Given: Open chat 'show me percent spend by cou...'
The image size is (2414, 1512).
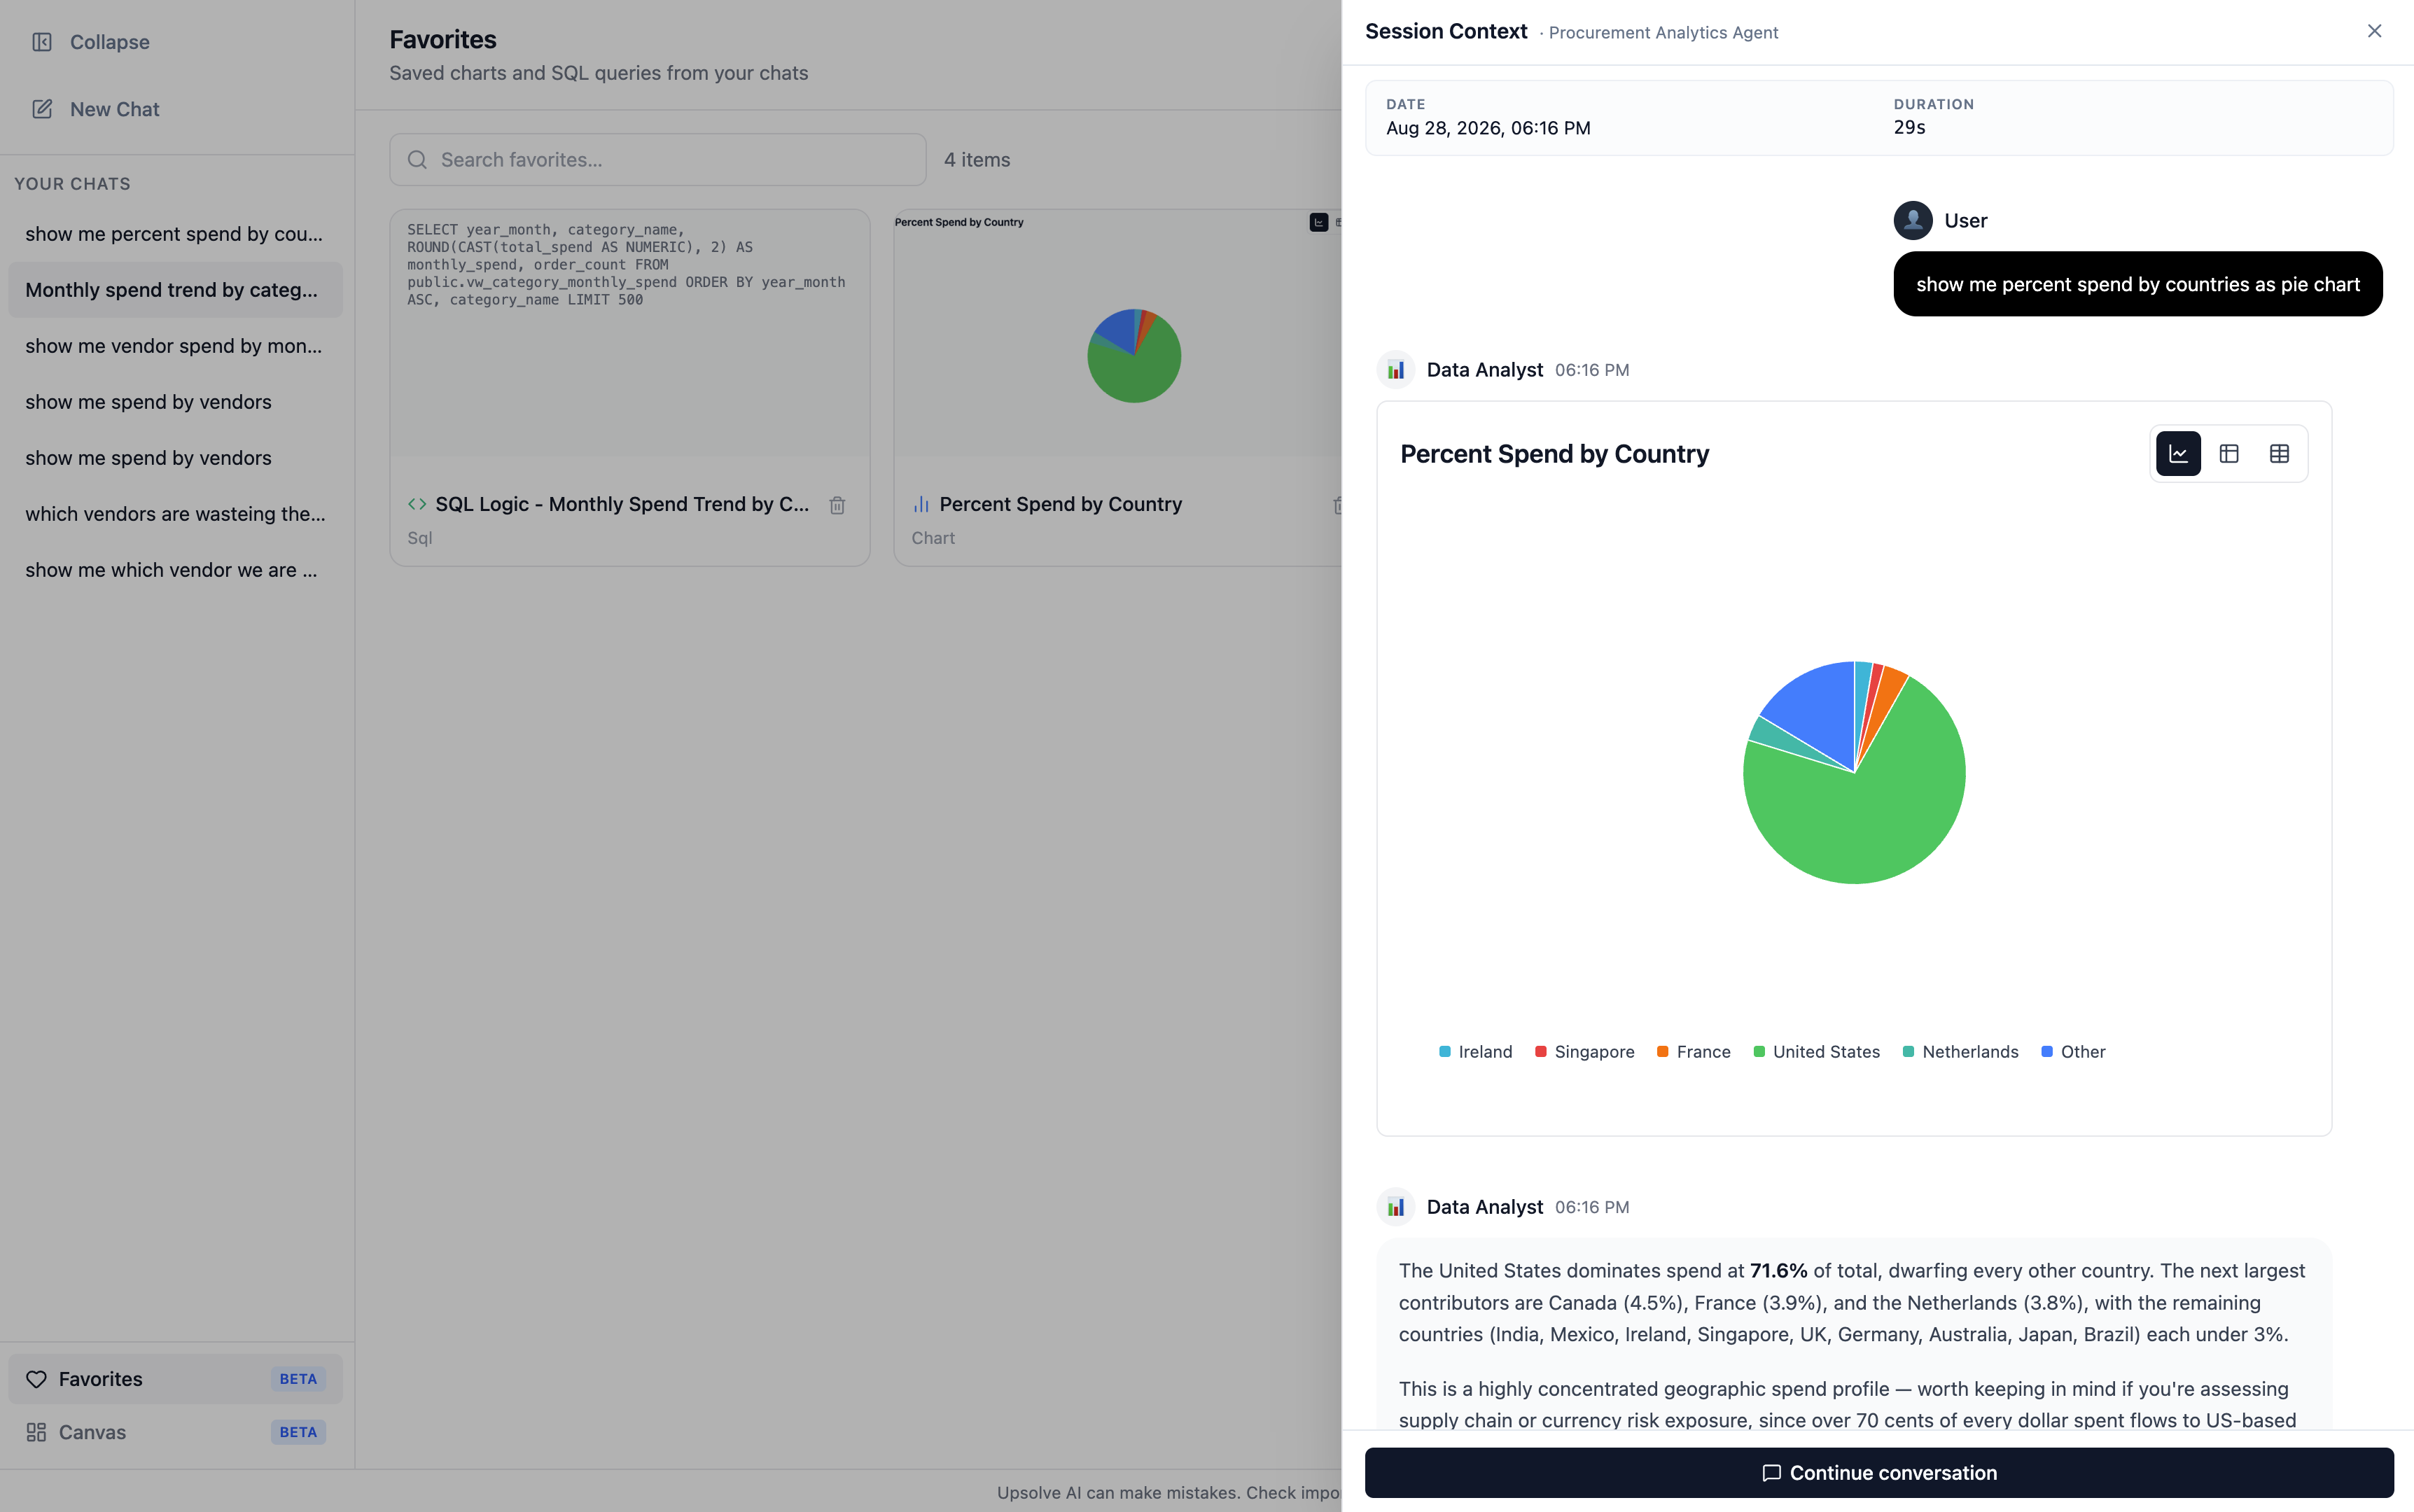Looking at the screenshot, I should [x=175, y=234].
